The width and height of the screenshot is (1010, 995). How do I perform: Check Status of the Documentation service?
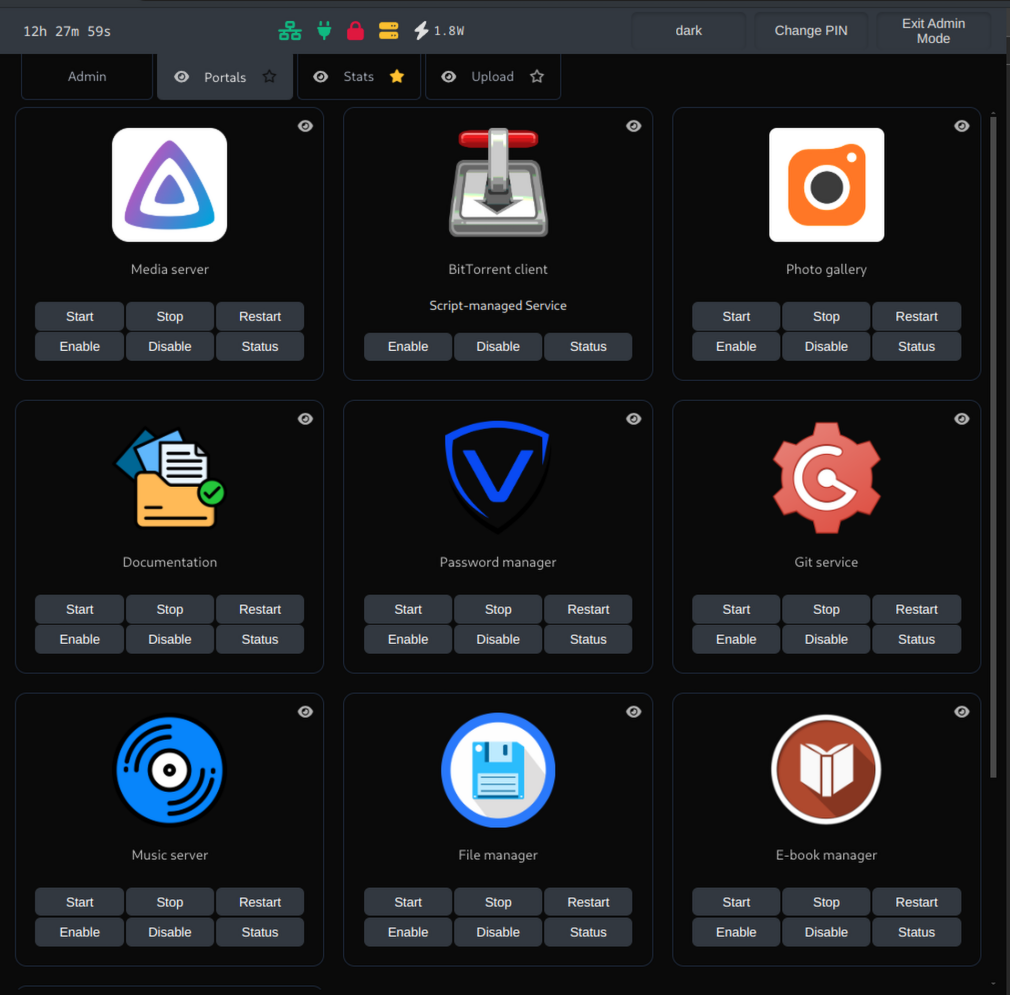point(260,640)
